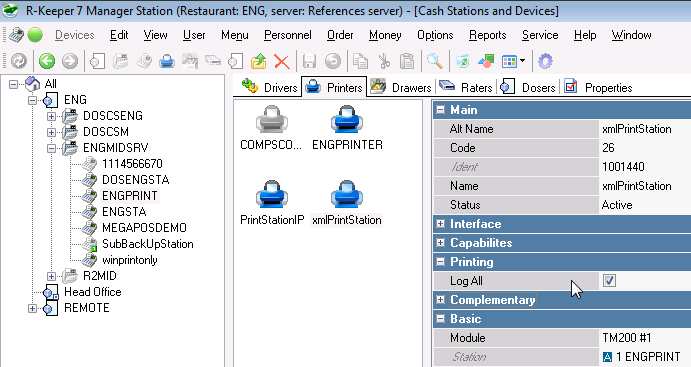Click the green status circle icon
This screenshot has height=367, width=691.
click(35, 35)
